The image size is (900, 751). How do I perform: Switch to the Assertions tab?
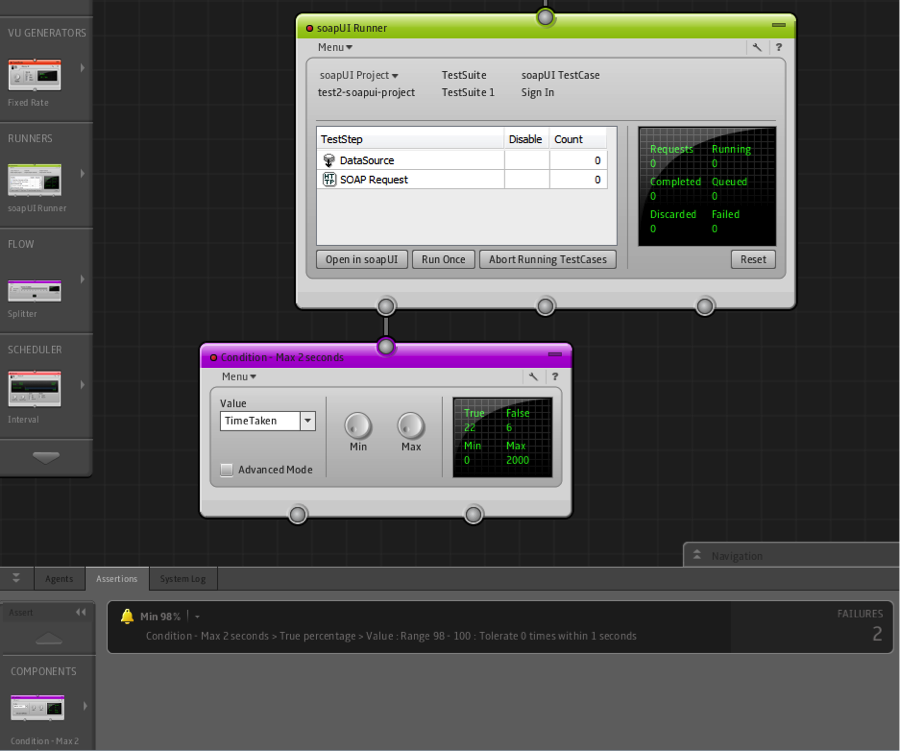pos(117,579)
